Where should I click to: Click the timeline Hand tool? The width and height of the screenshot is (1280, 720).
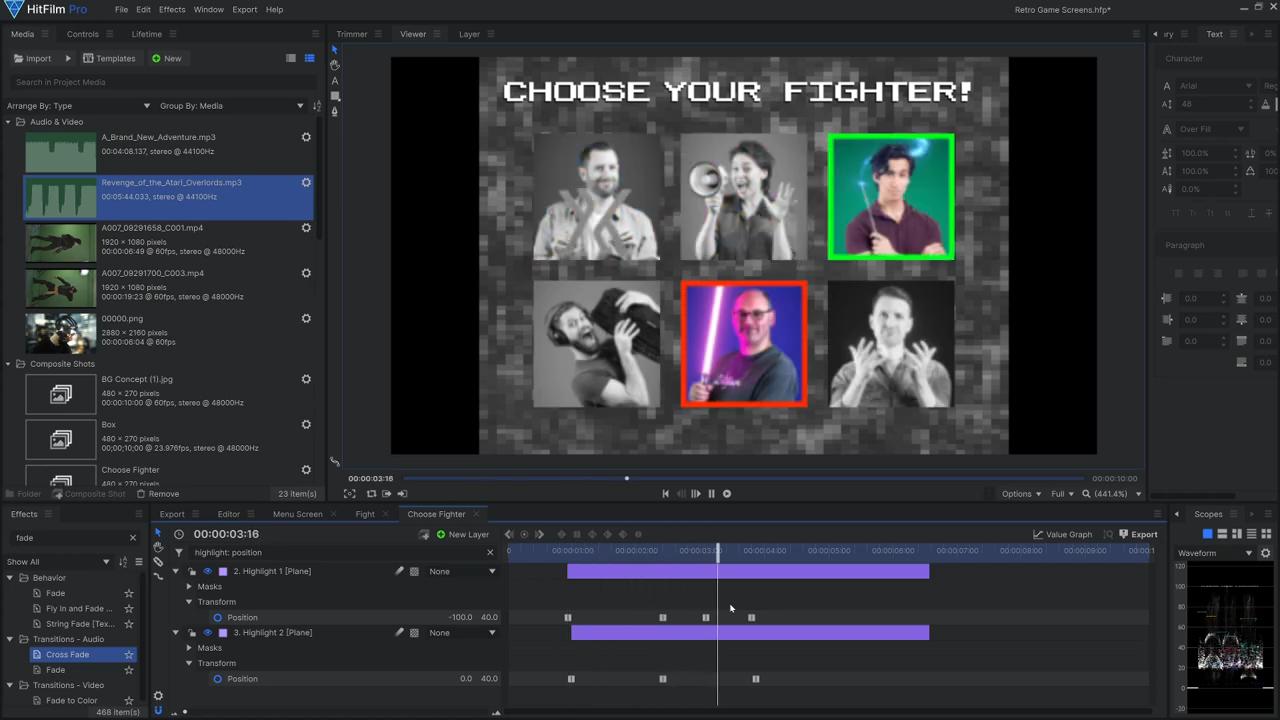158,548
